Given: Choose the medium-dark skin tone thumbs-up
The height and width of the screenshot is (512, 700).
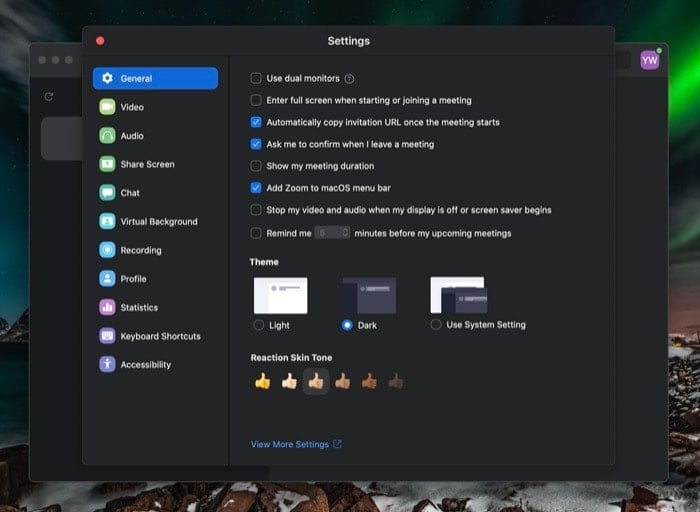Looking at the screenshot, I should point(369,381).
